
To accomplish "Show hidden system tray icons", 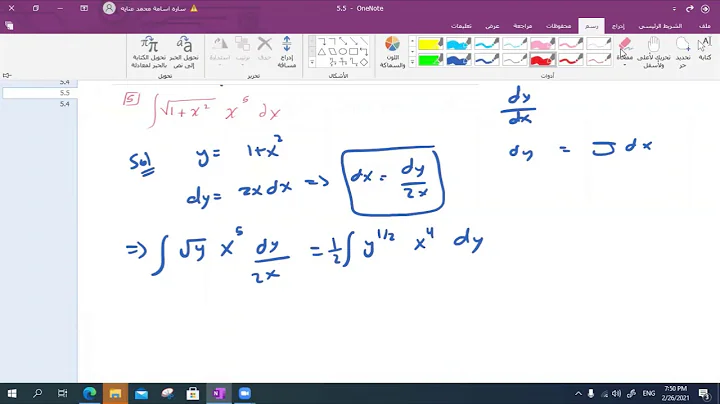I will tap(578, 393).
